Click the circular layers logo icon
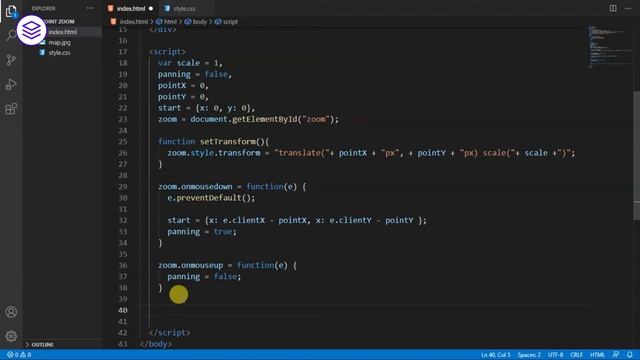This screenshot has height=360, width=640. point(31,30)
